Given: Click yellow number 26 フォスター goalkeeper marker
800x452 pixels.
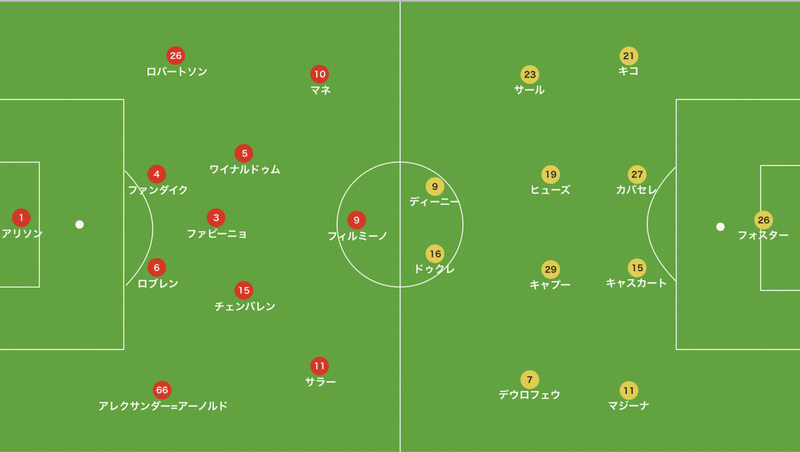Looking at the screenshot, I should [763, 220].
